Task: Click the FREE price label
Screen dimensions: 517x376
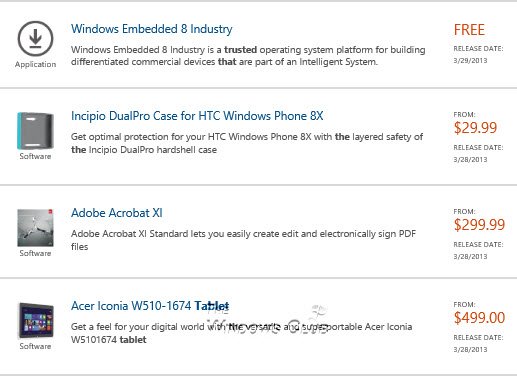Action: pyautogui.click(x=469, y=30)
